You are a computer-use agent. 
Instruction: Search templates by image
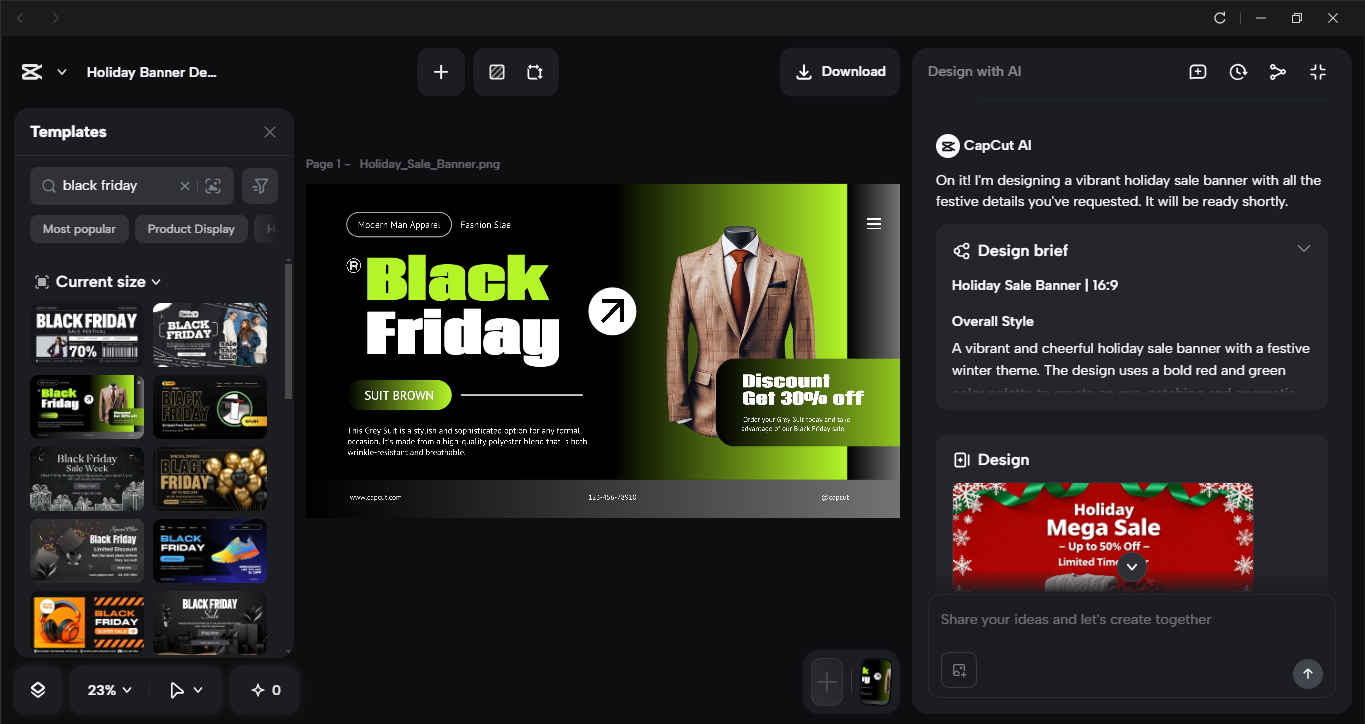[x=213, y=185]
